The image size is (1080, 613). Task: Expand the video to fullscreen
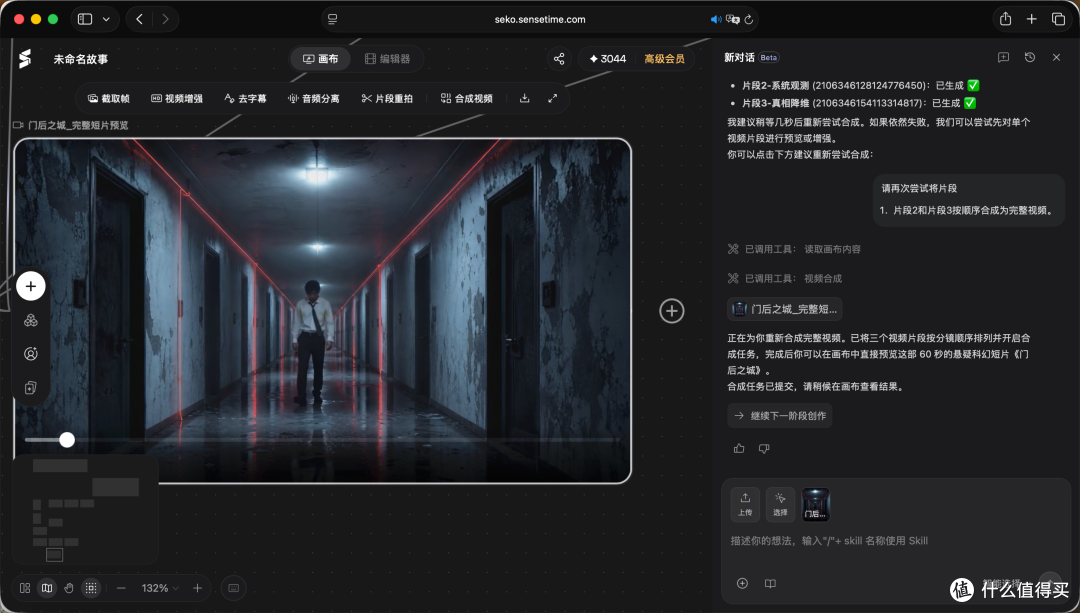click(x=552, y=98)
